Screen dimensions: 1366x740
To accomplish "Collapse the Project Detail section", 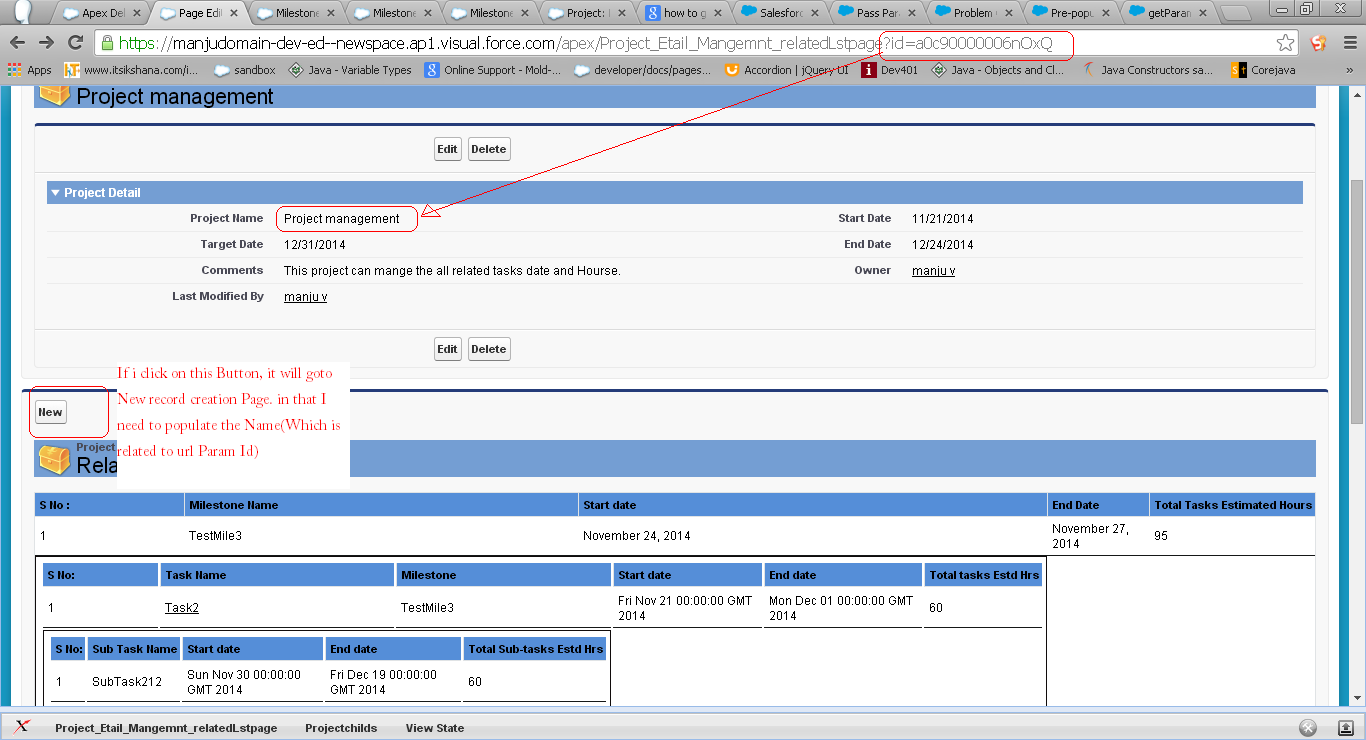I will coord(56,193).
